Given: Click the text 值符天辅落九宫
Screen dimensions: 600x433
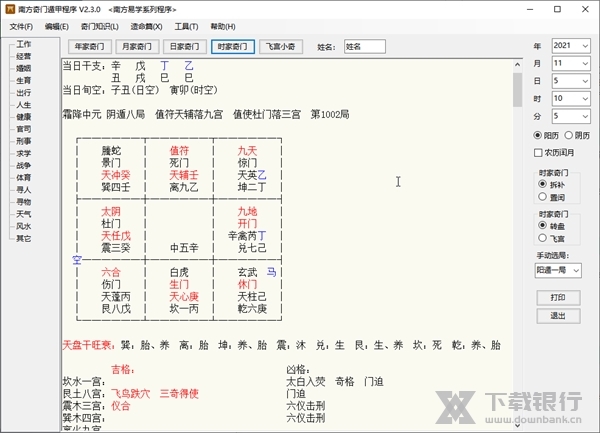Looking at the screenshot, I should (x=189, y=114).
